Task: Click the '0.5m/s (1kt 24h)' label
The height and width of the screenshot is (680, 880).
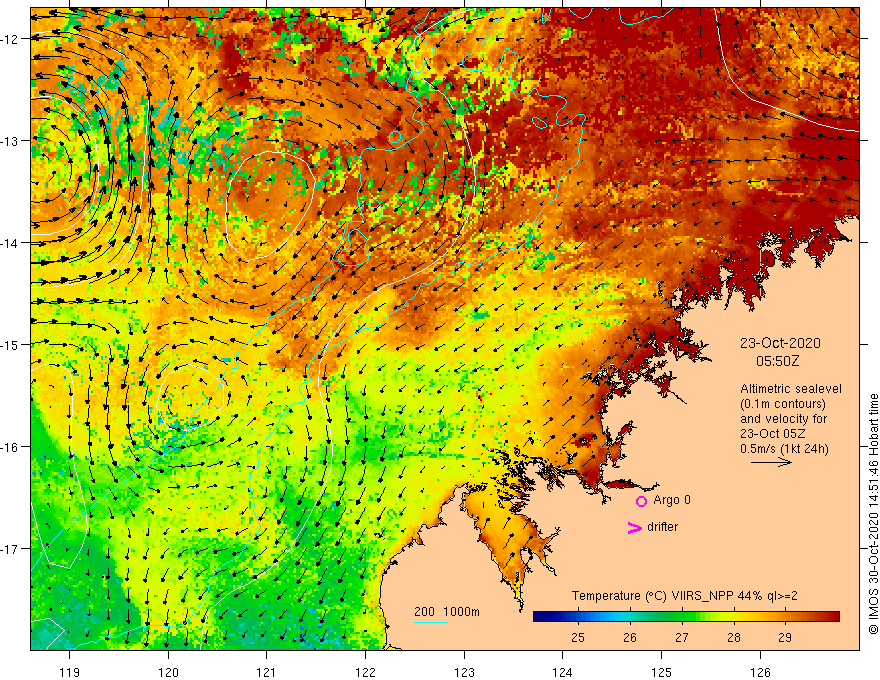Action: [784, 448]
